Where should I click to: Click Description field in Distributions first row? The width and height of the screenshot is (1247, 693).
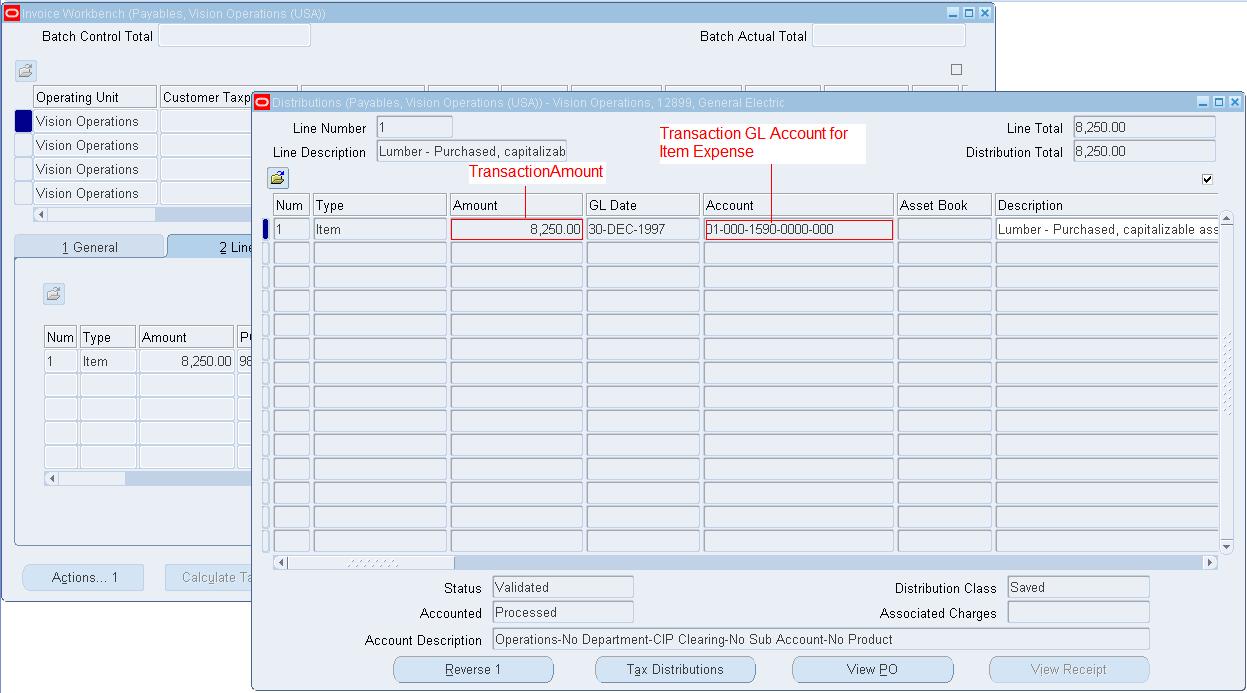pos(1107,229)
